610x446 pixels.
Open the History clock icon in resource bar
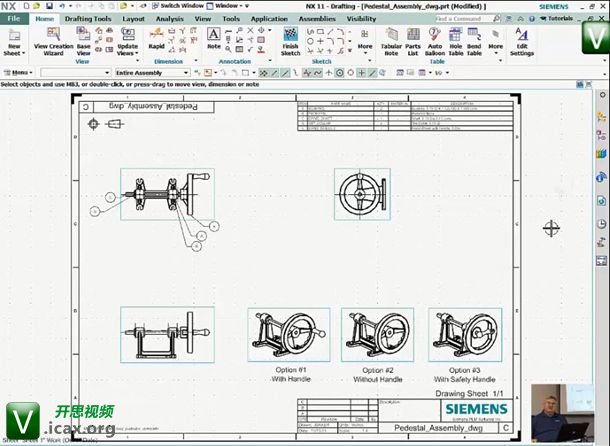click(x=601, y=223)
